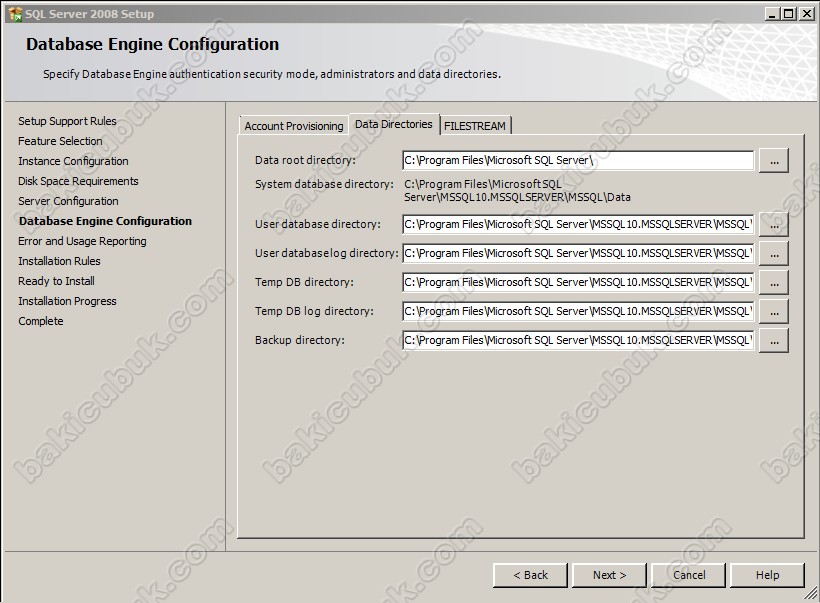Browse for the Data root directory
Viewport: 820px width, 603px height.
[774, 161]
